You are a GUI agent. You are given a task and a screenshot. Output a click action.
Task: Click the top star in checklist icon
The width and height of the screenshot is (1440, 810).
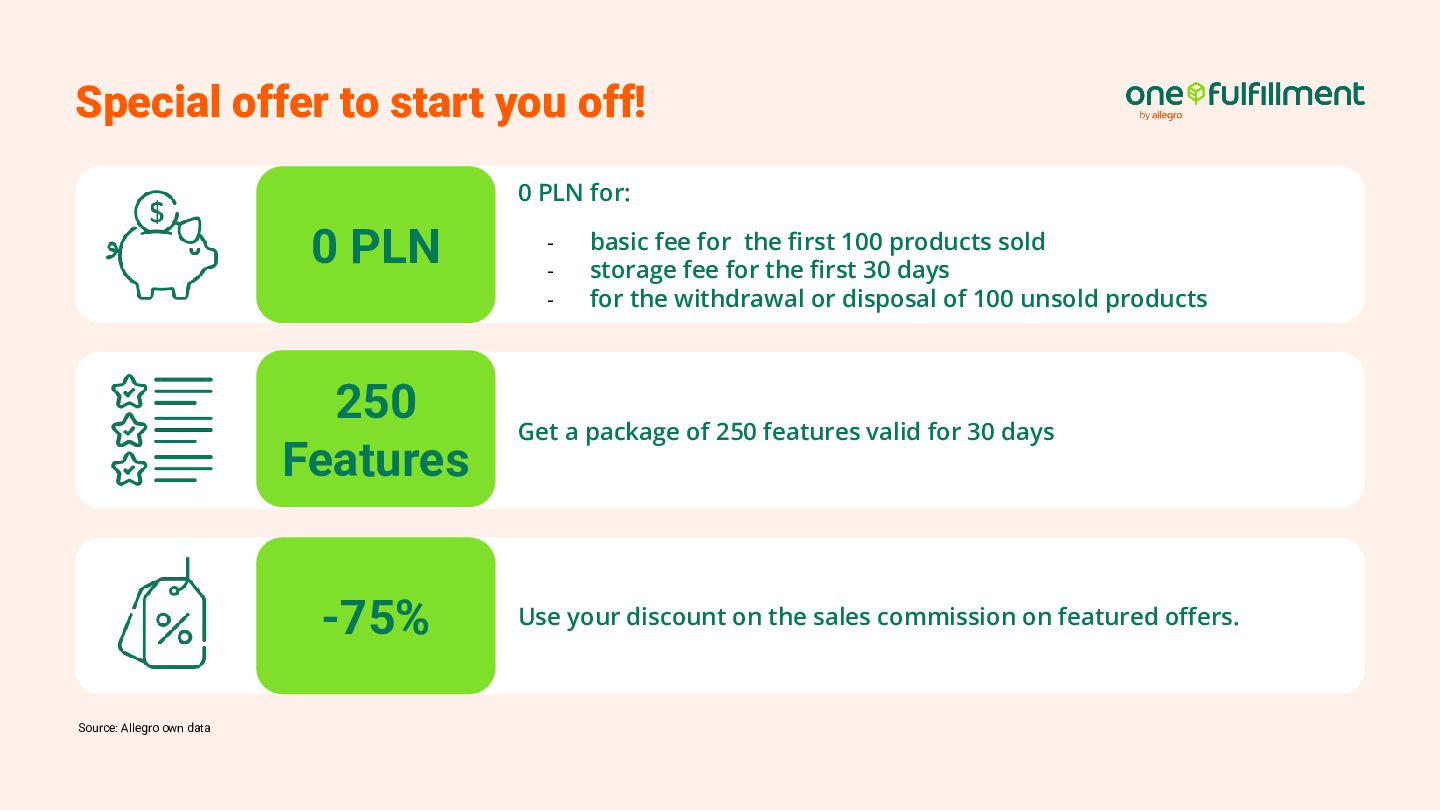(129, 392)
